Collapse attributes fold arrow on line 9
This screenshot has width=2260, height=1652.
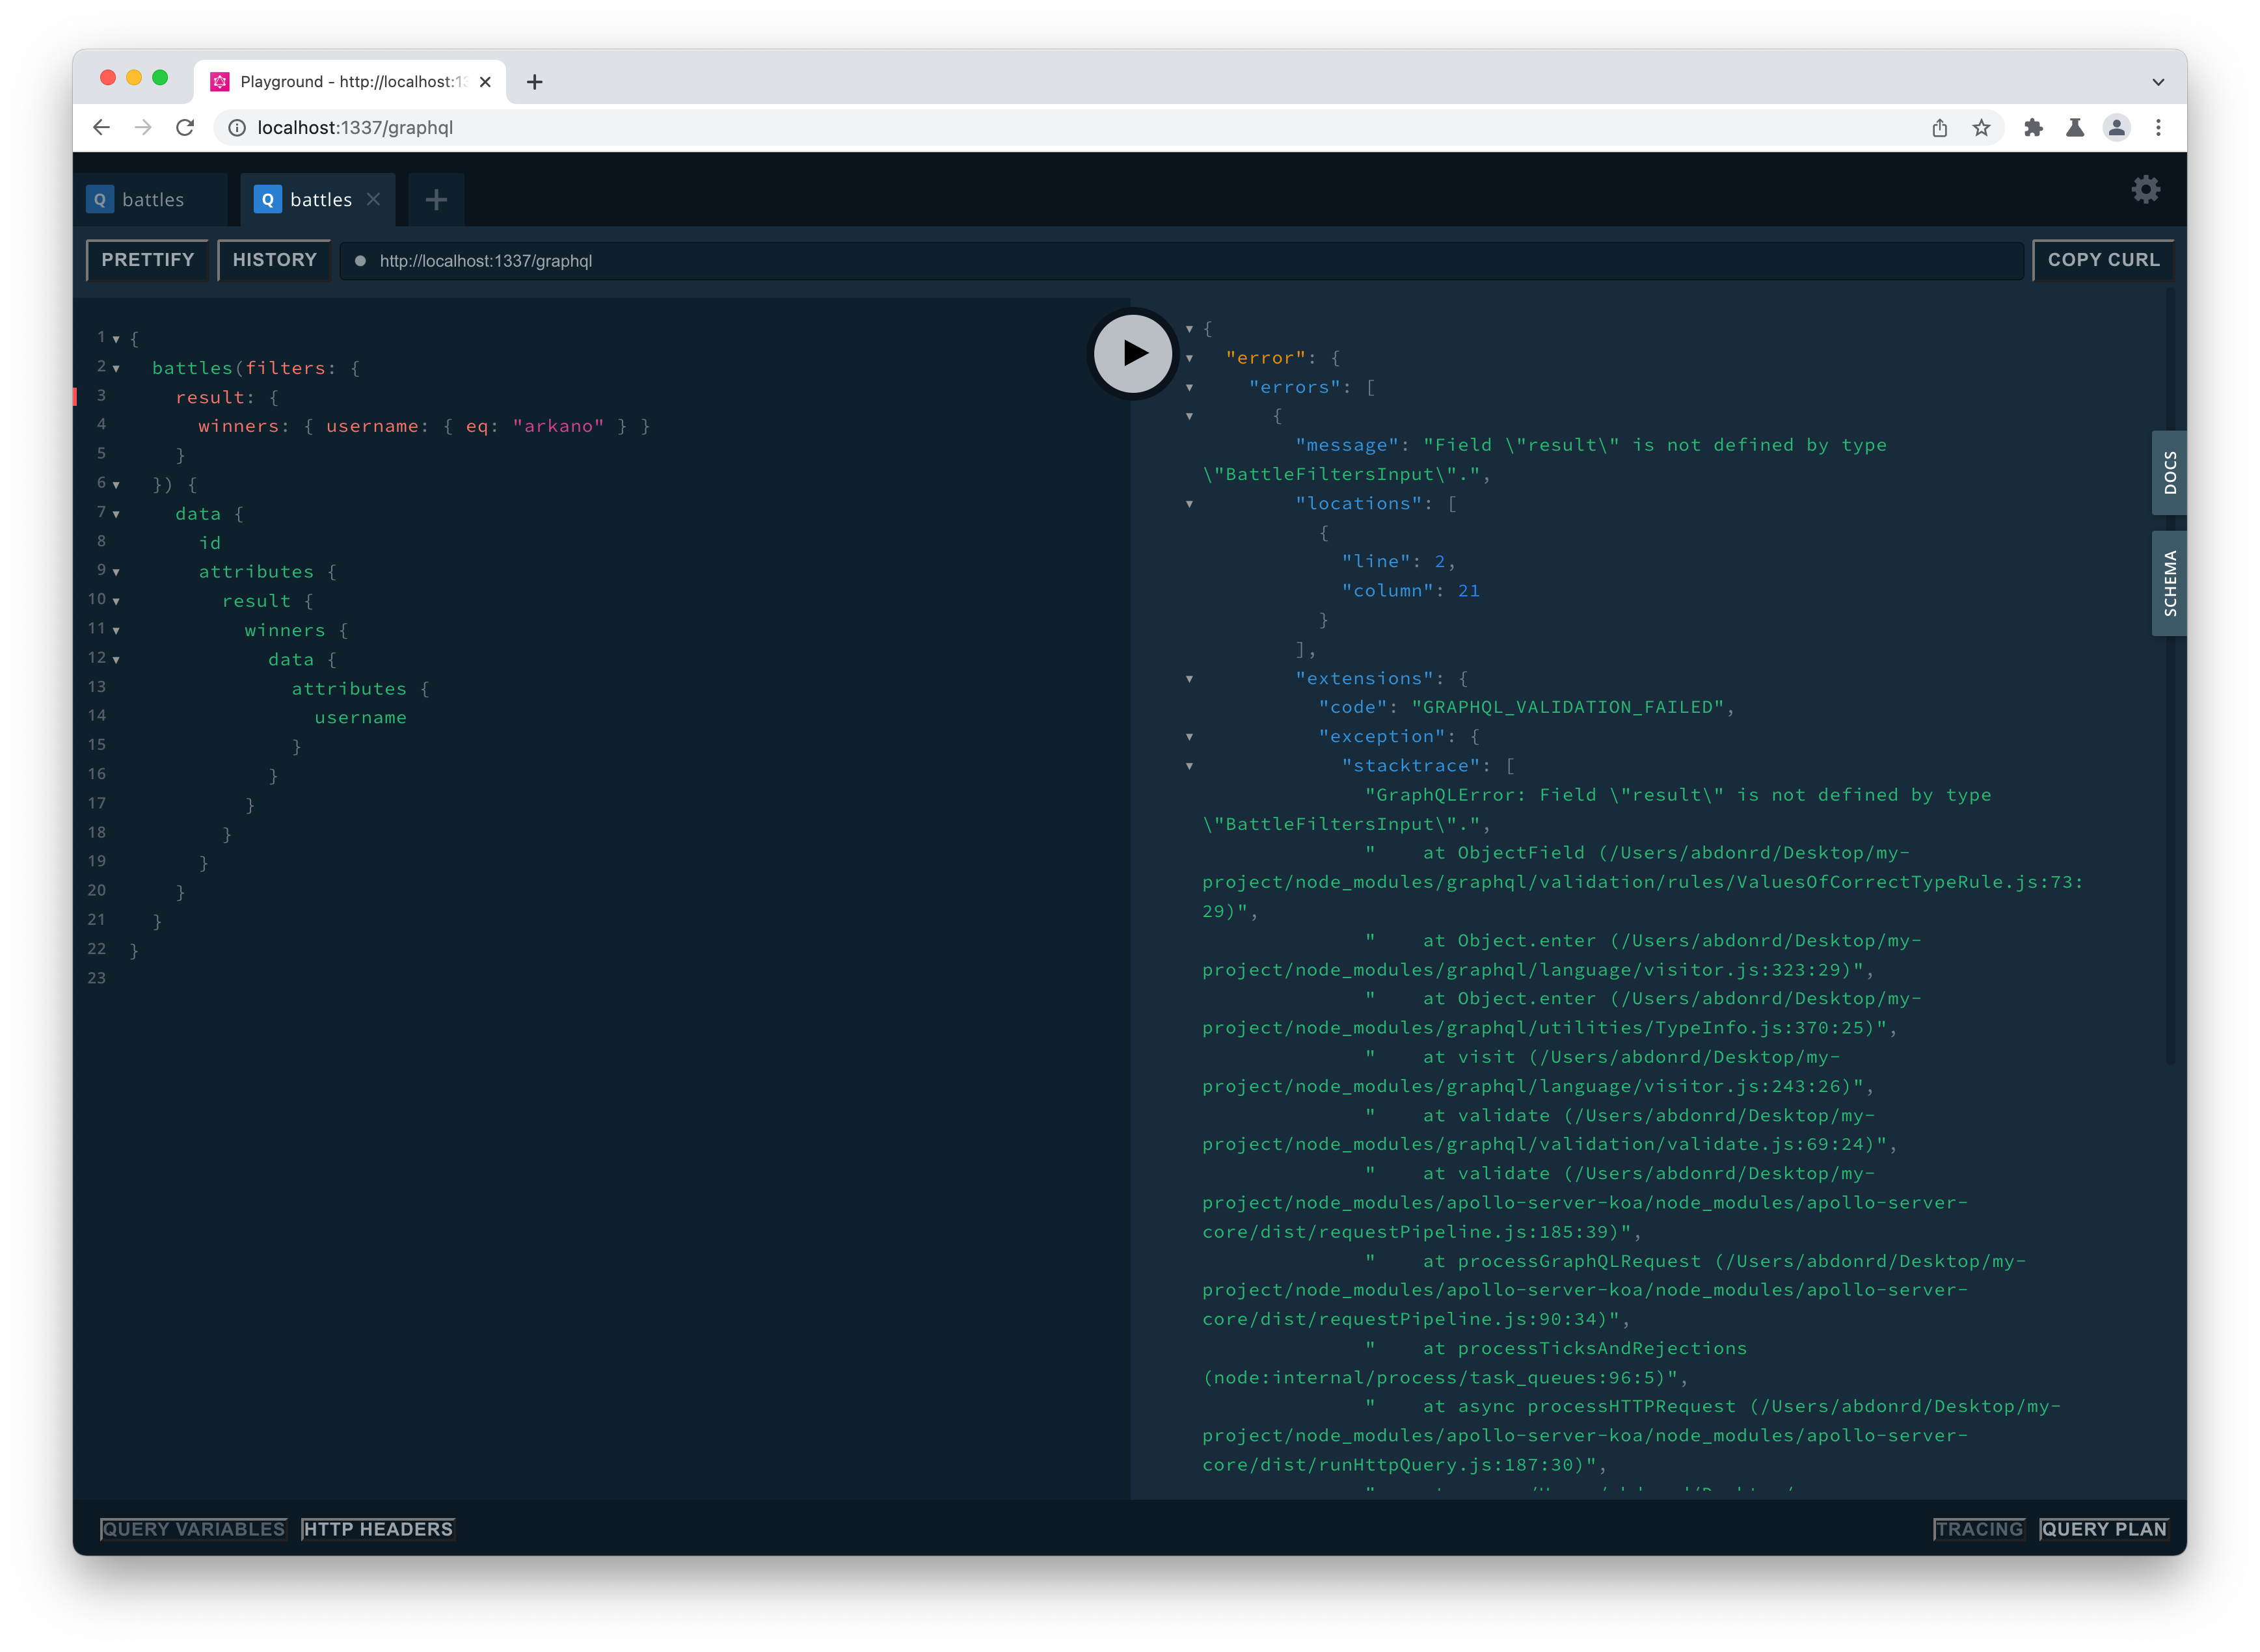coord(116,572)
